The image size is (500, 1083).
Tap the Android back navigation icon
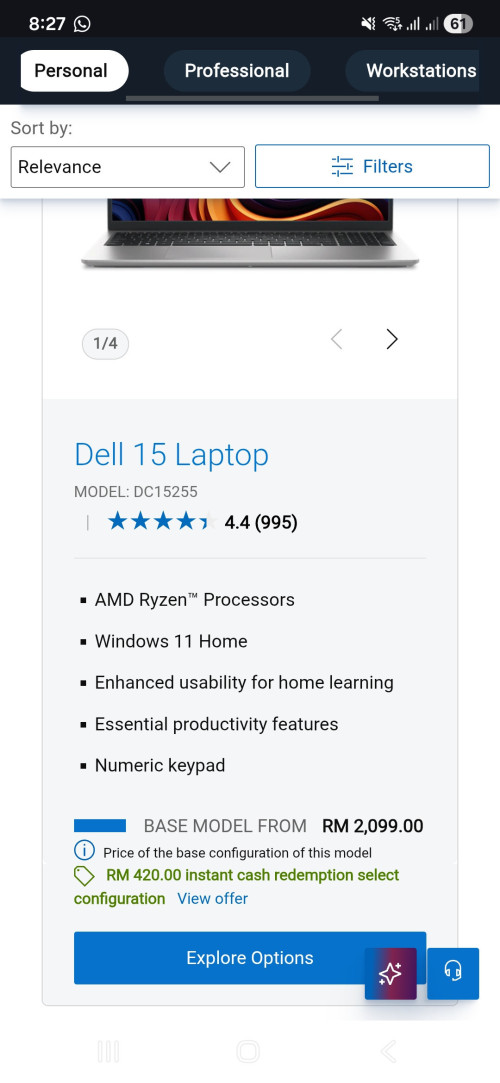click(389, 1051)
